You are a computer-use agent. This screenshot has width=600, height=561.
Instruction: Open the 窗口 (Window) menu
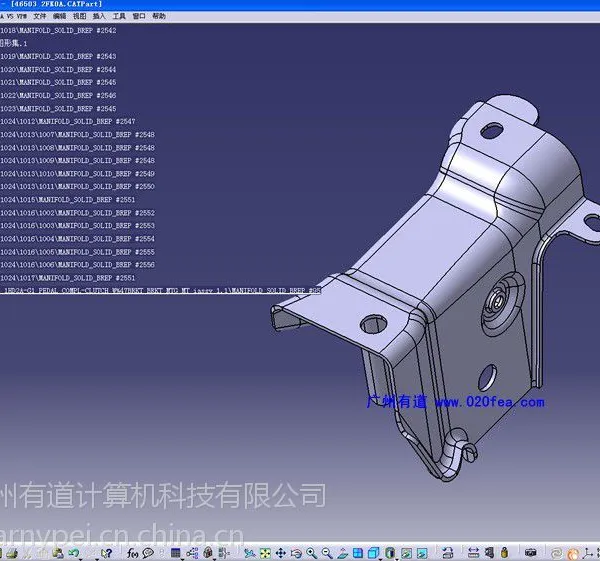139,16
